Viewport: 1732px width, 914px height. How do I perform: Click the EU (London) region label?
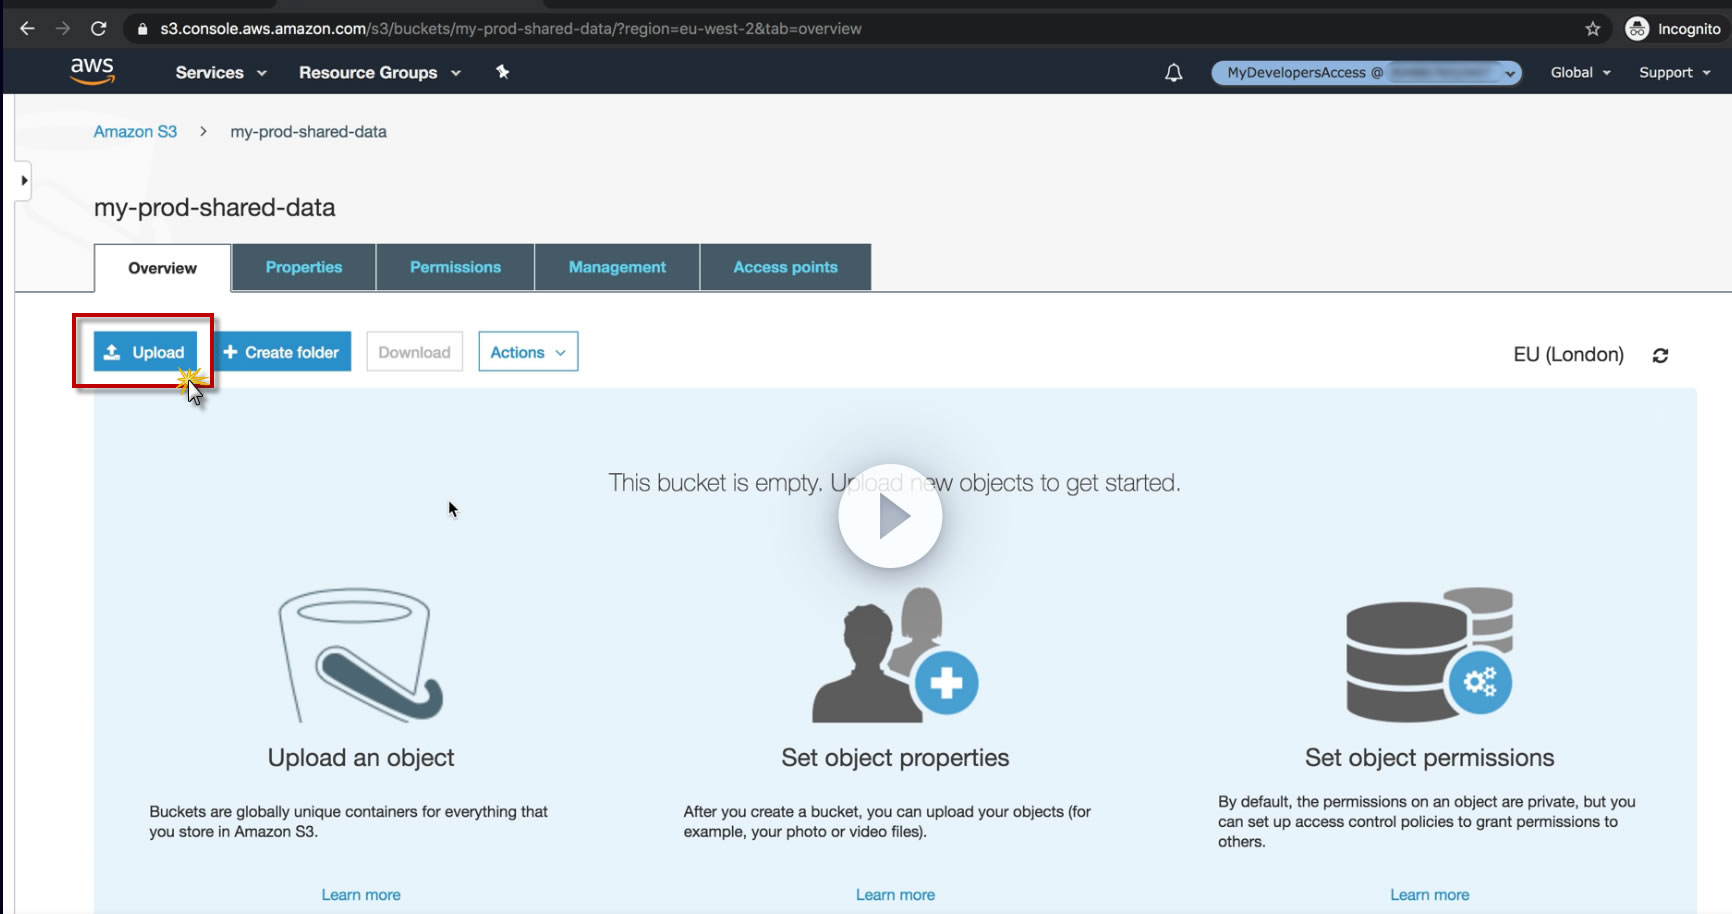pos(1568,355)
